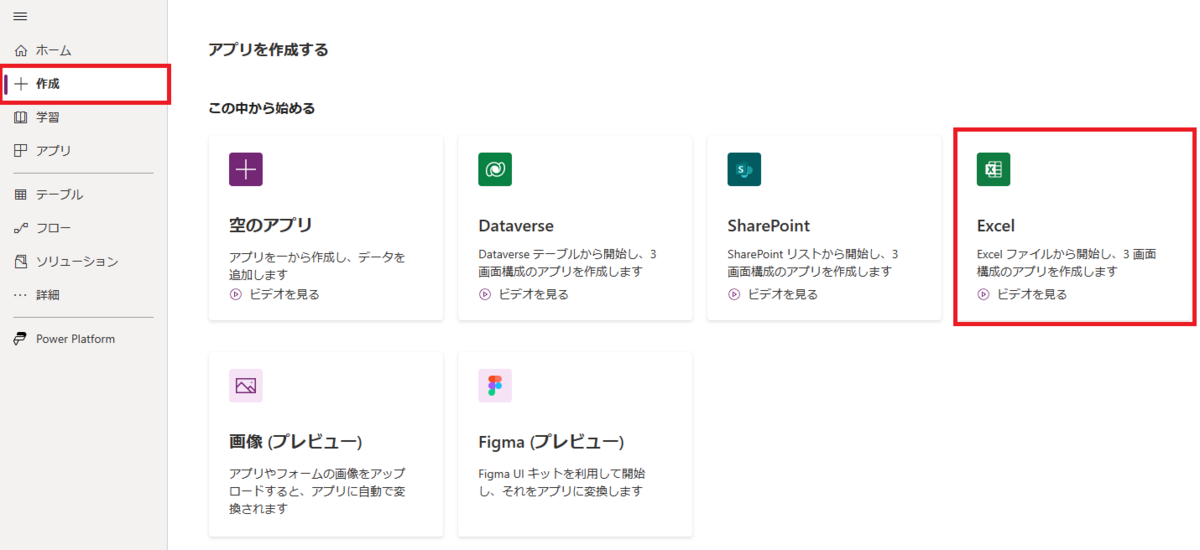Click the home icon in sidebar

21,50
